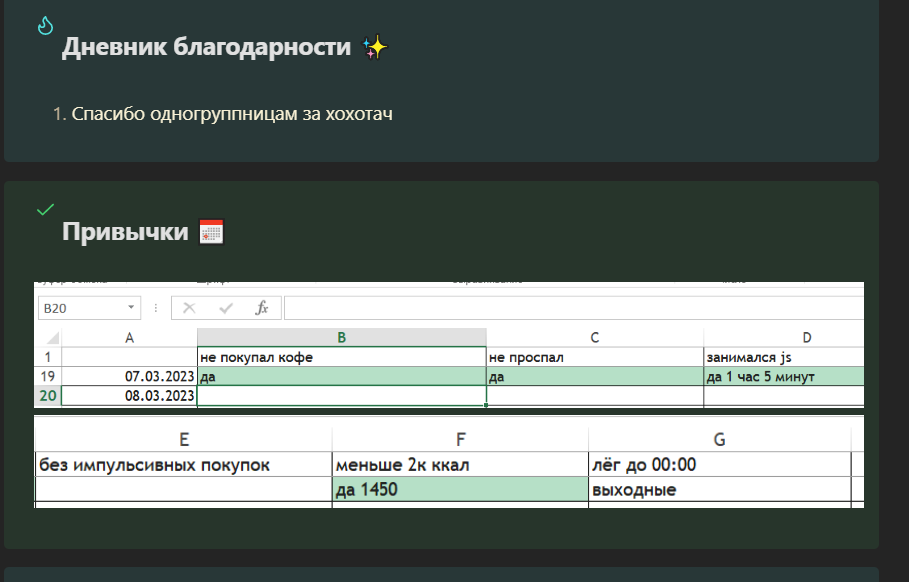Select row 19 header
The width and height of the screenshot is (909, 582).
coord(47,377)
